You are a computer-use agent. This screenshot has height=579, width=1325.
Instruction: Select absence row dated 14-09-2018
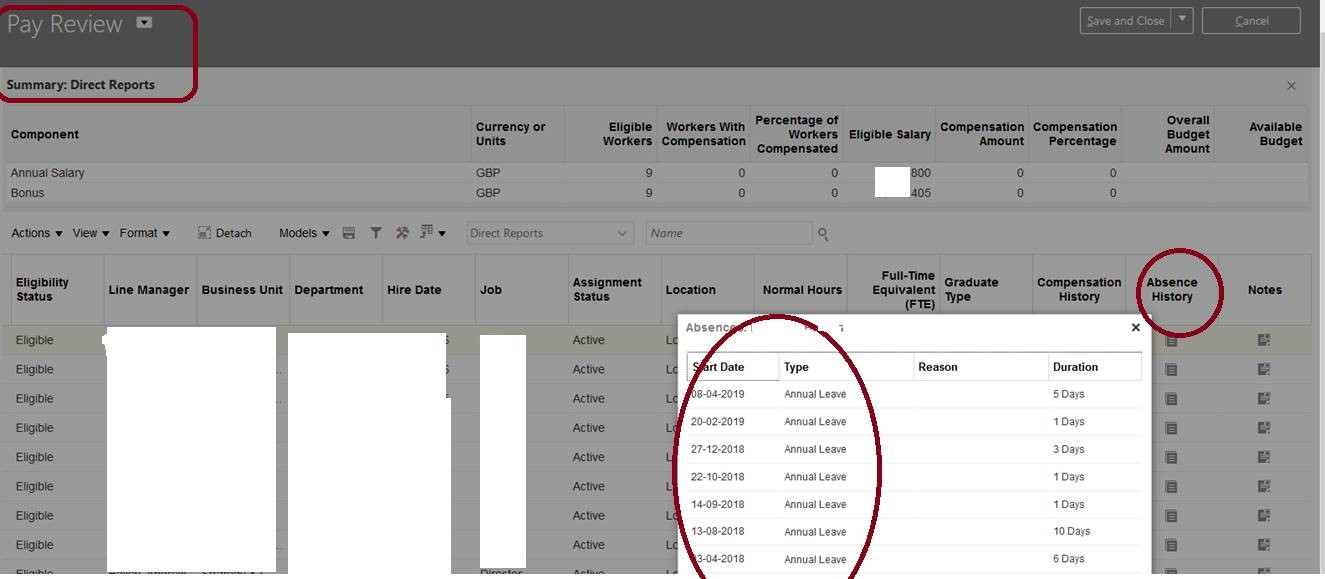click(x=914, y=504)
